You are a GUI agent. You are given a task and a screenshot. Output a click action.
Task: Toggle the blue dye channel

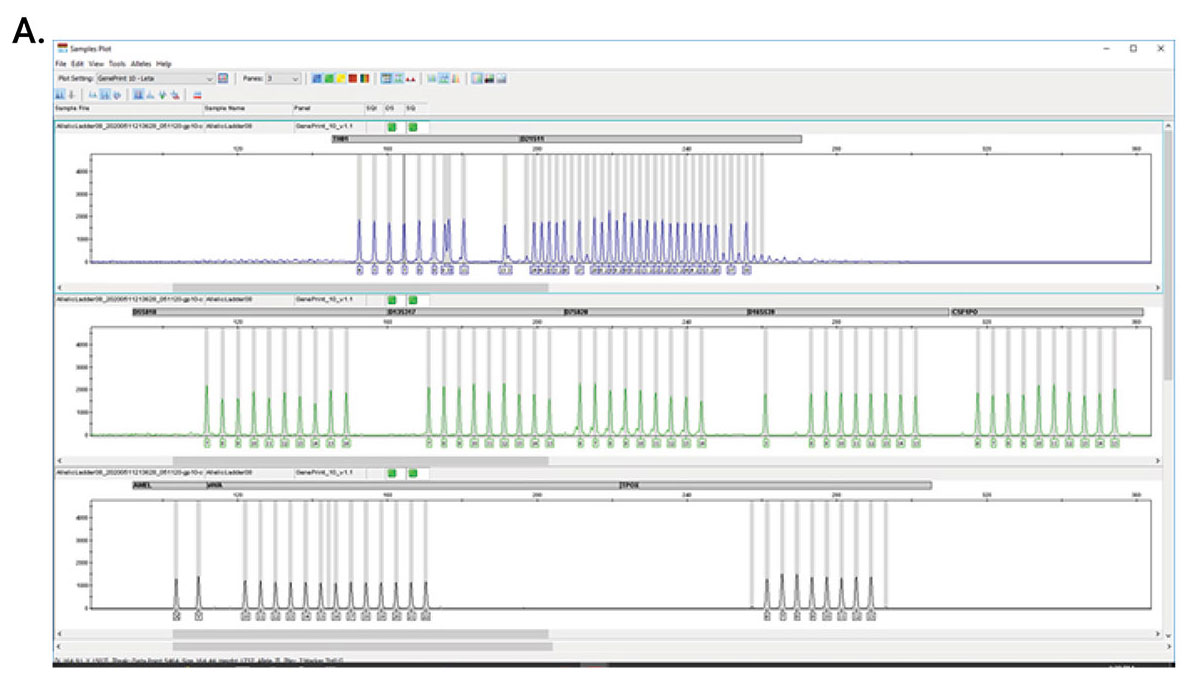317,78
